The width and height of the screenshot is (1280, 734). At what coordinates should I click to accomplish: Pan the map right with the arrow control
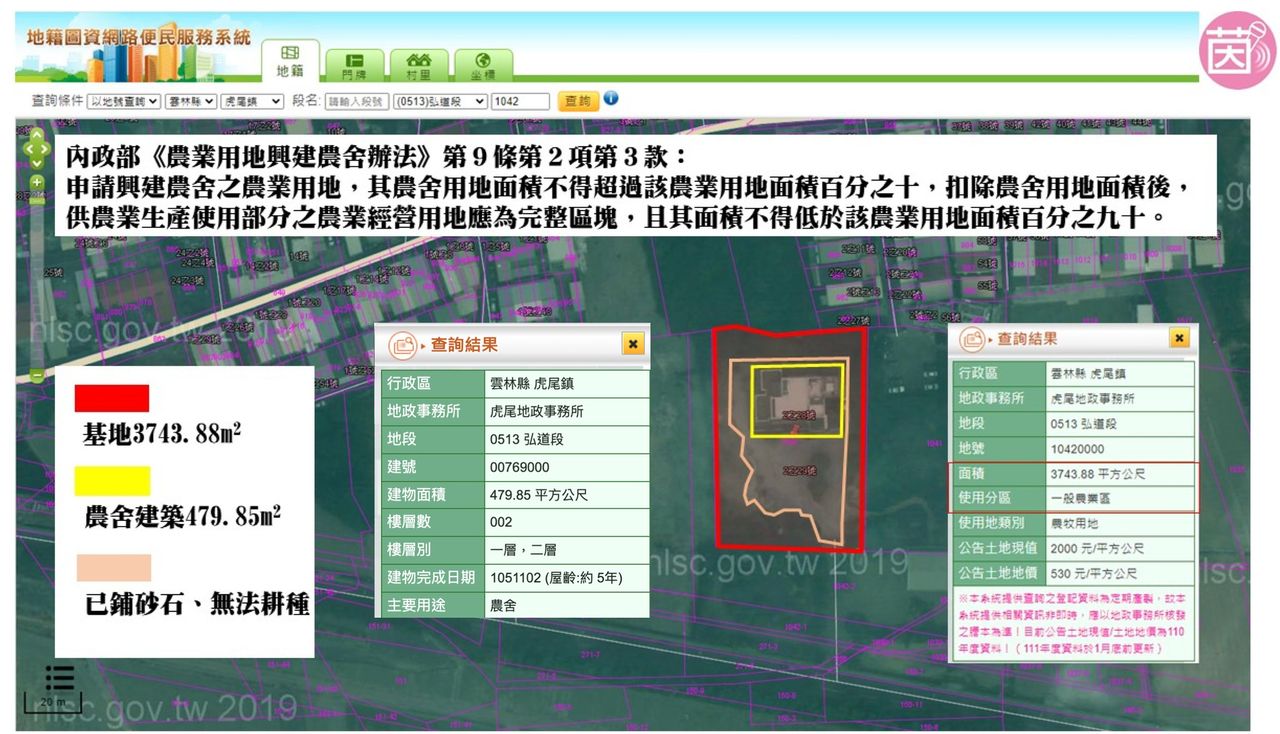point(46,150)
